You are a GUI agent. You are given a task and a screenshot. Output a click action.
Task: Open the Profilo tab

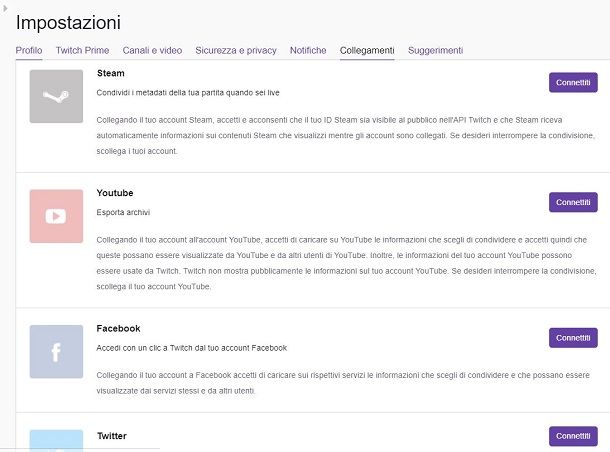(x=29, y=50)
